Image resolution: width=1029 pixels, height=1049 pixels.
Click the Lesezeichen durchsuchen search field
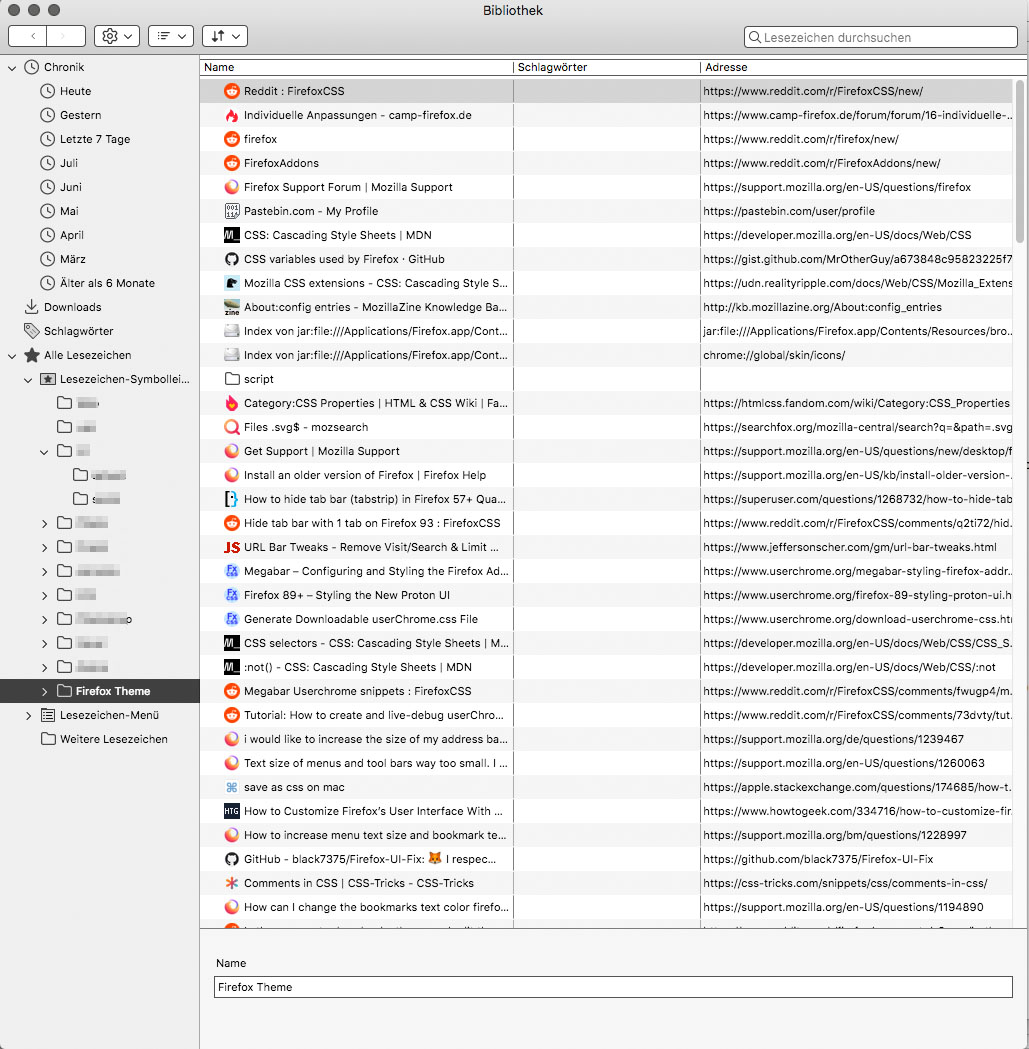click(x=880, y=37)
